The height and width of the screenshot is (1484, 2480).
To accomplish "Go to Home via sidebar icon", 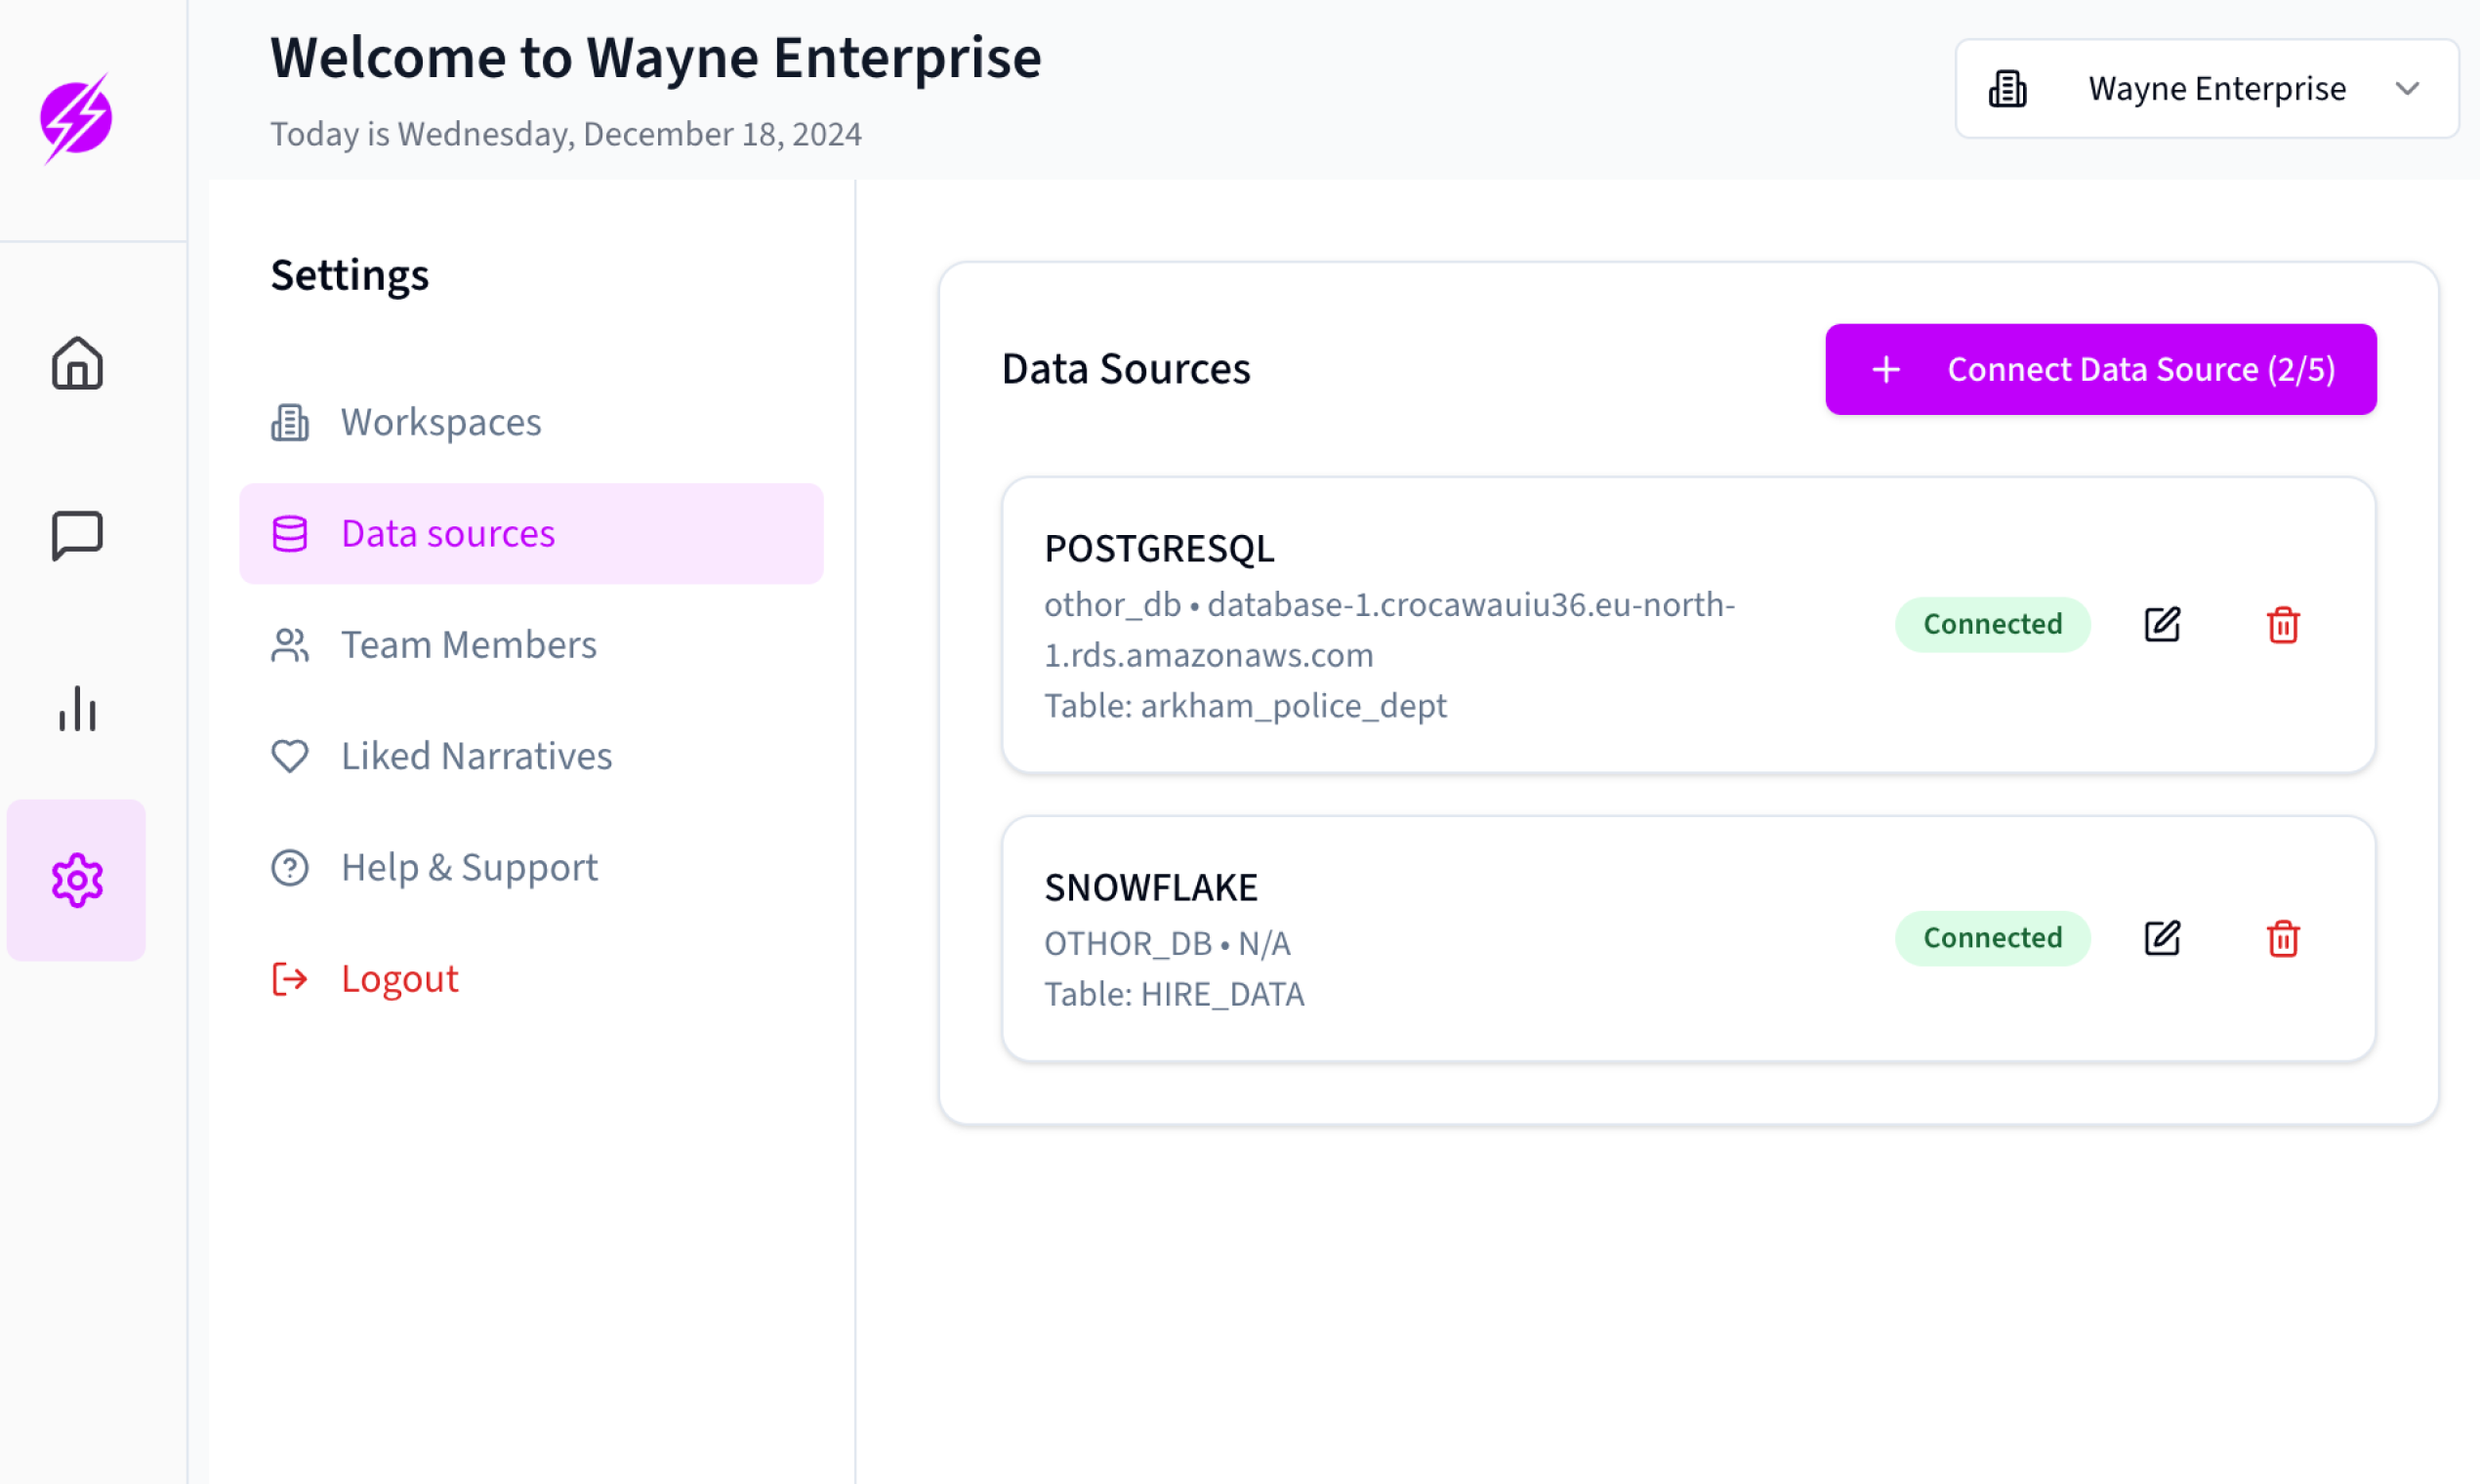I will point(77,363).
